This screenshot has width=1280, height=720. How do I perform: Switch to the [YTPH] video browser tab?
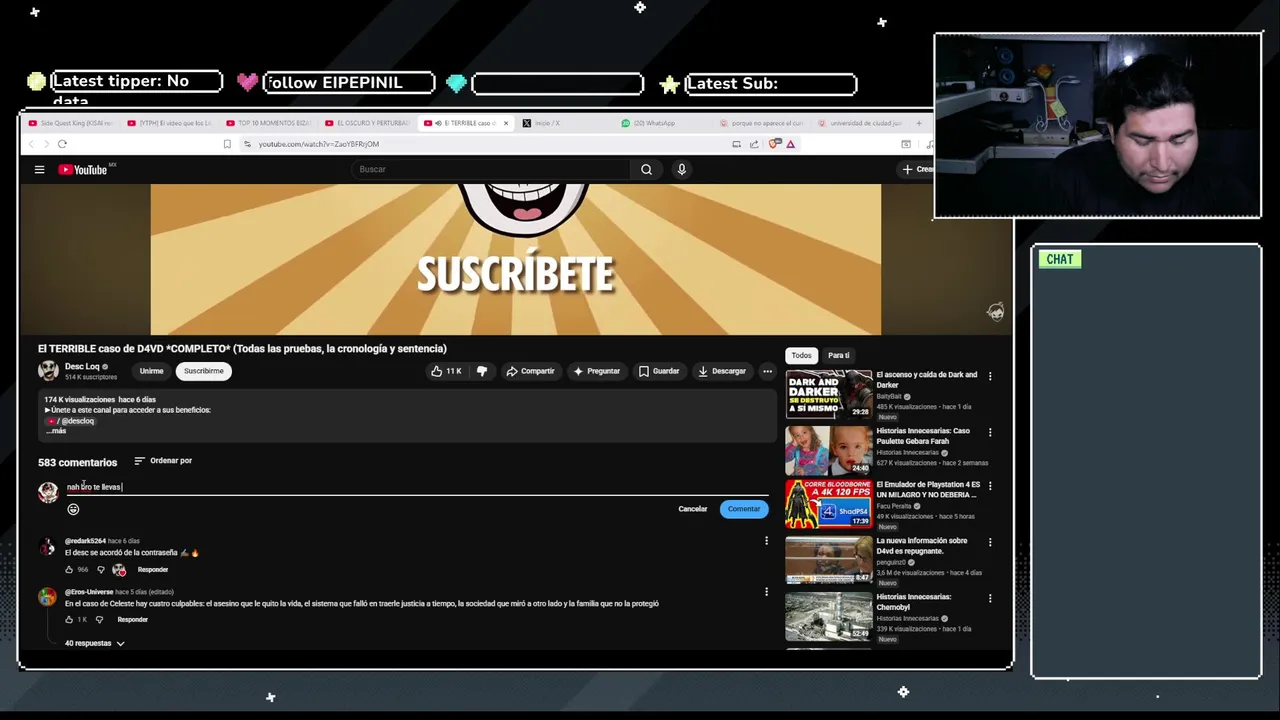tap(169, 123)
